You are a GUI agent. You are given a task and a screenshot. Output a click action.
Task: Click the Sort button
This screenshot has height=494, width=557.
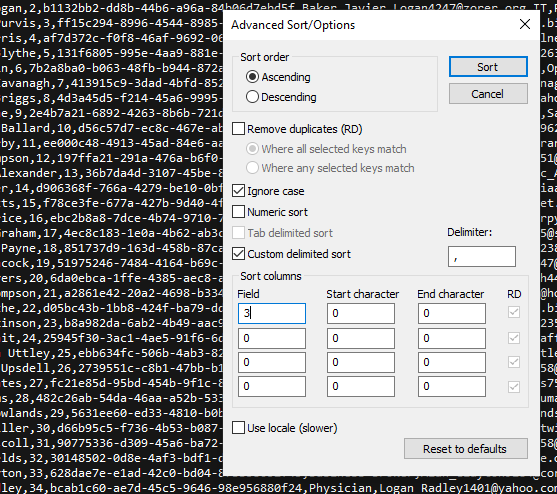tap(488, 66)
